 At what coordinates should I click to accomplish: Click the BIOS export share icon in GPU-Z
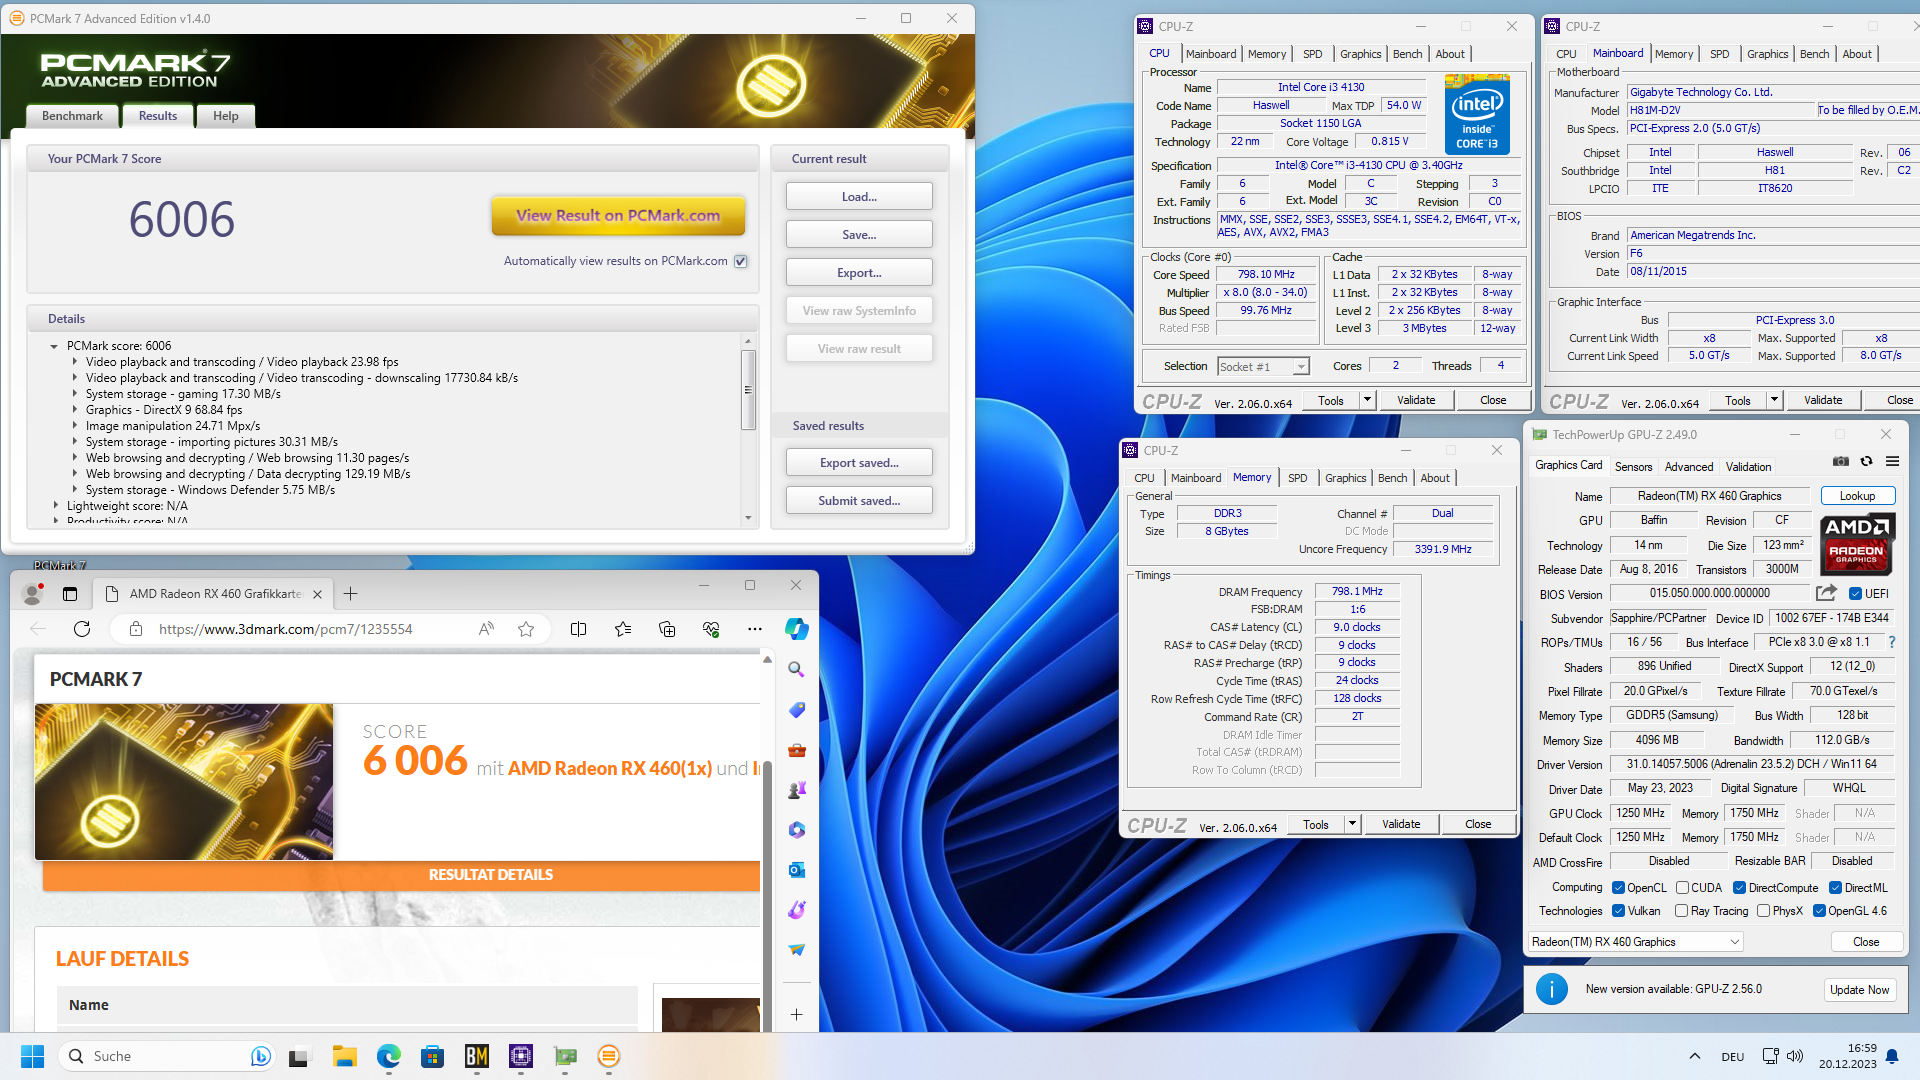pyautogui.click(x=1826, y=593)
